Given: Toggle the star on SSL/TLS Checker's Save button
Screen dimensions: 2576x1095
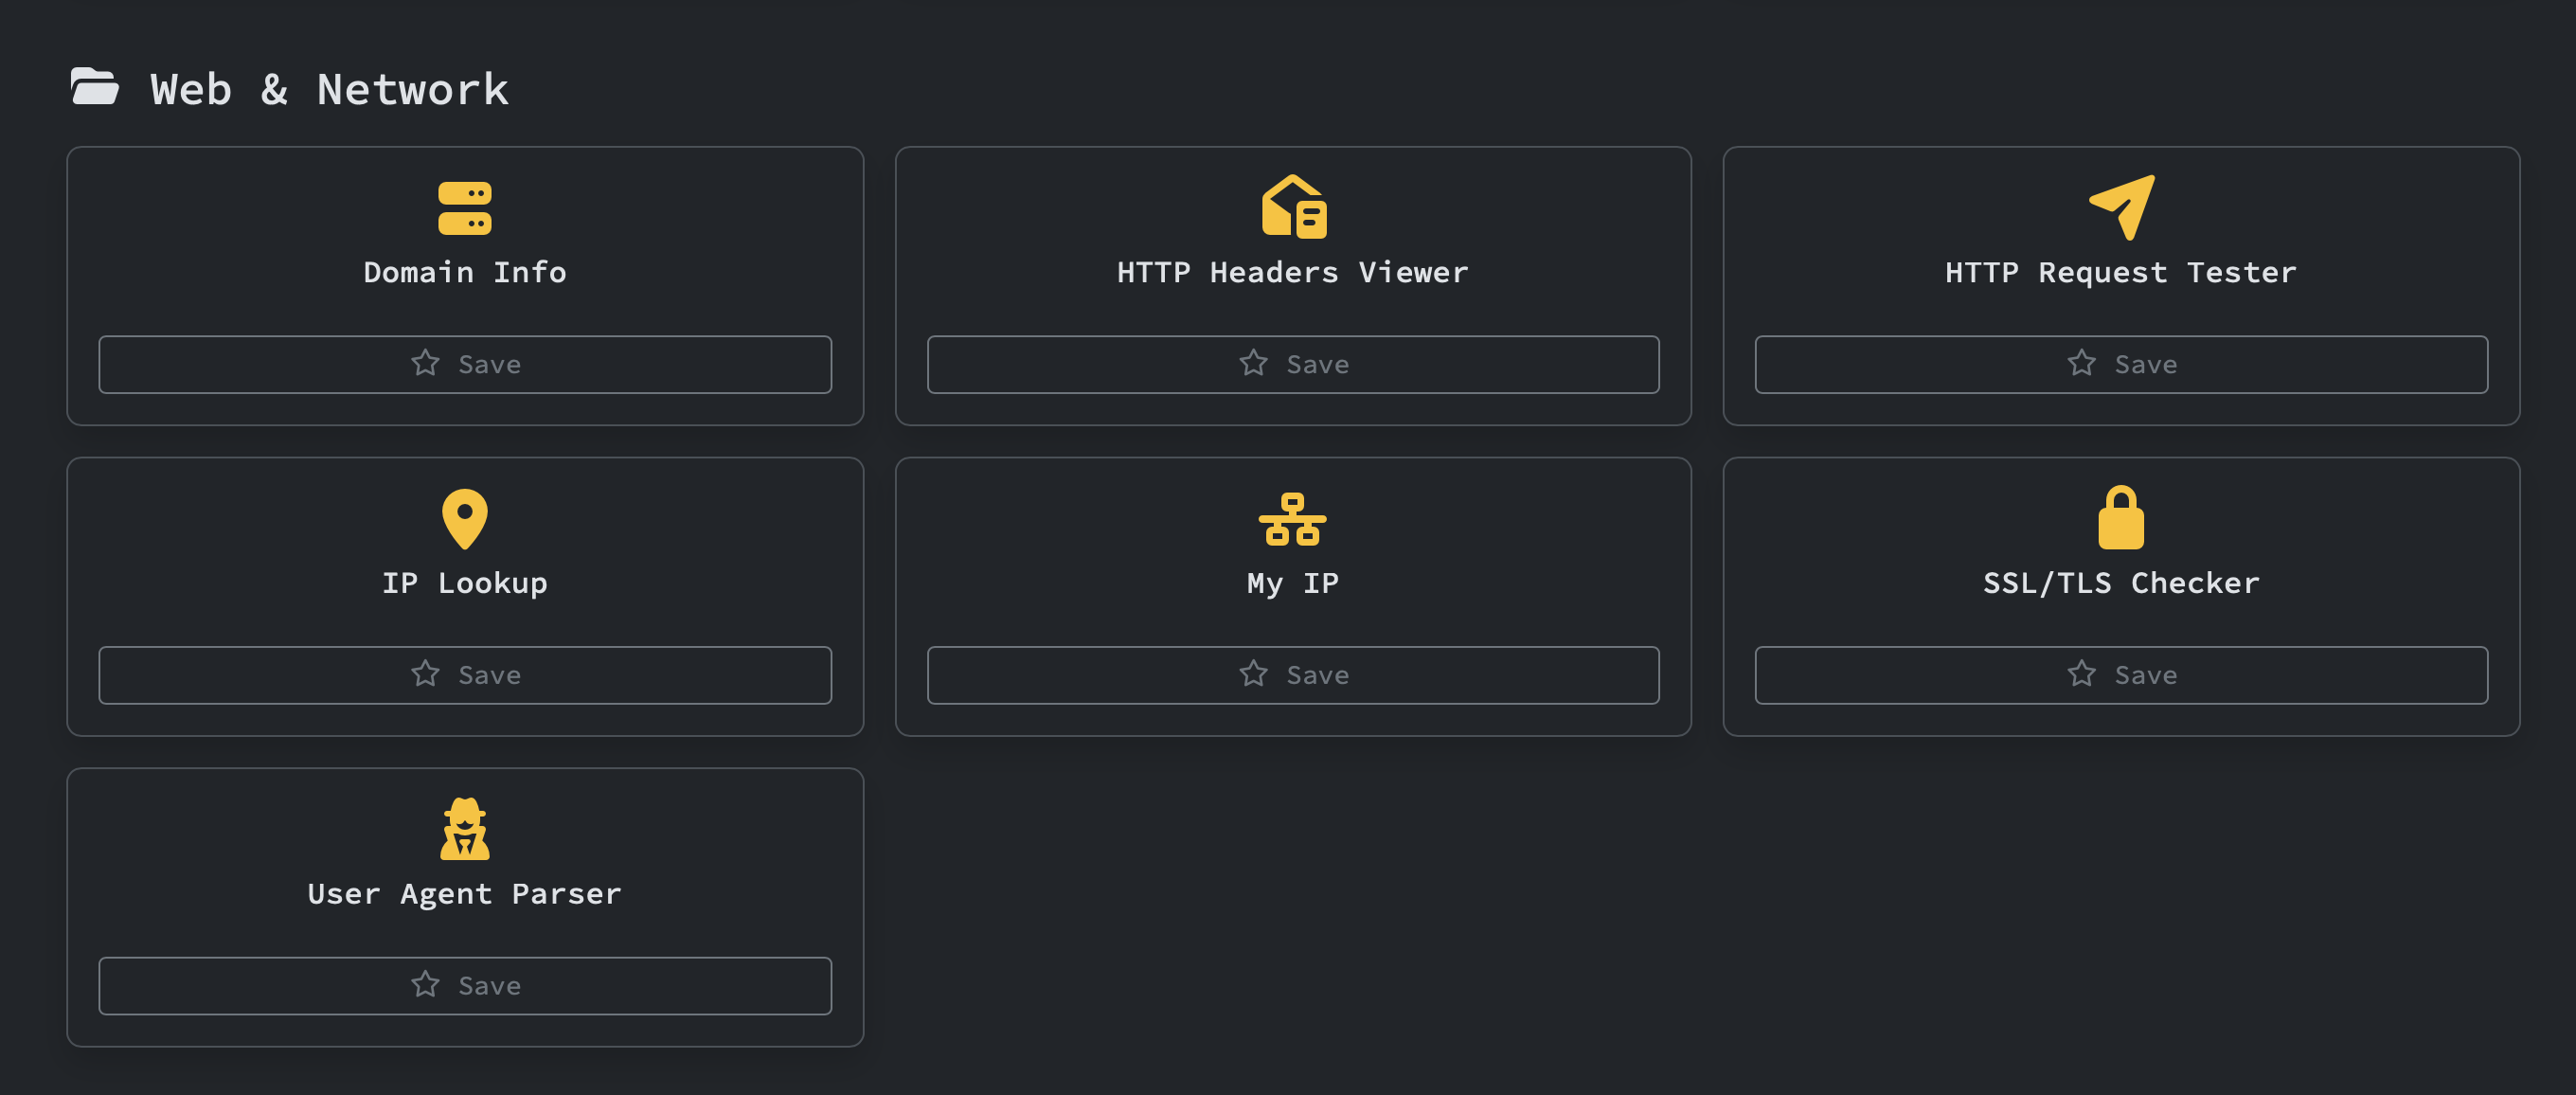Looking at the screenshot, I should (x=2081, y=674).
